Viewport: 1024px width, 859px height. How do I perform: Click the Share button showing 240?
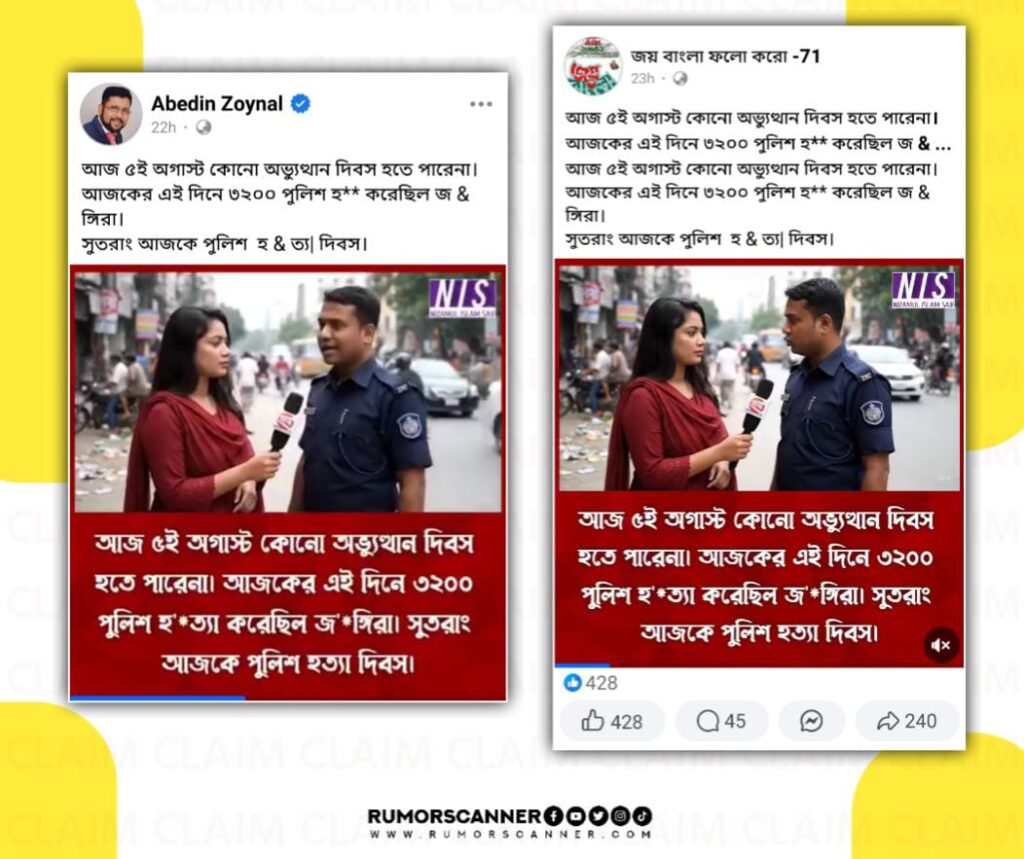point(906,721)
